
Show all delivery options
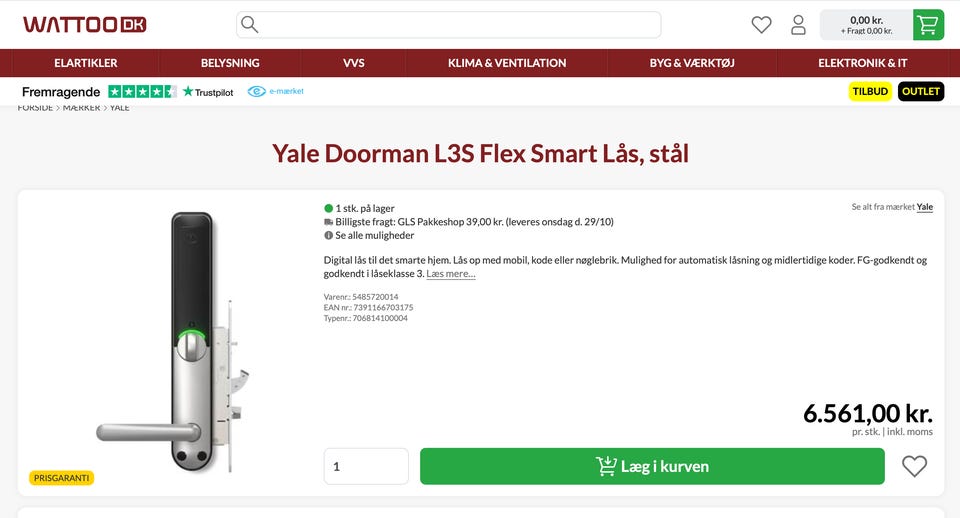point(374,236)
